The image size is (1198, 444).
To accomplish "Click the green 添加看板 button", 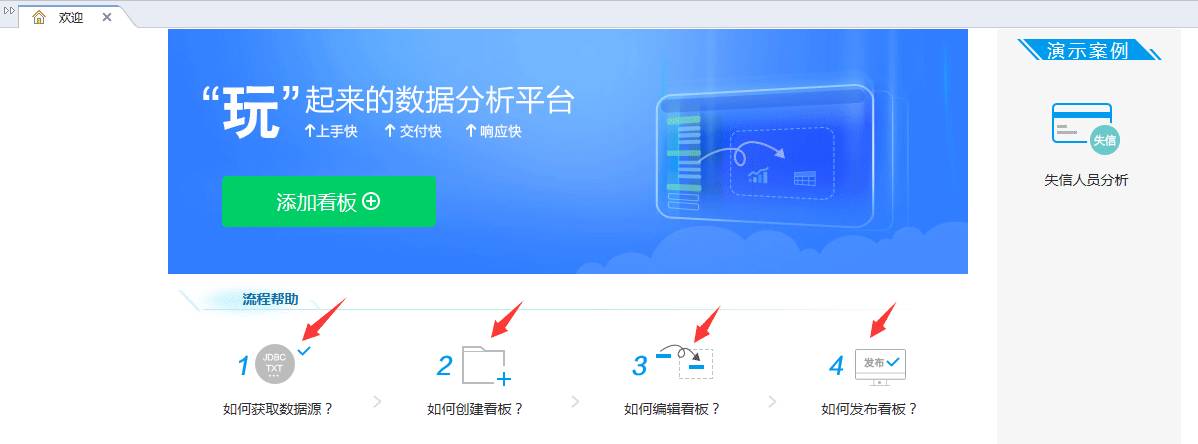I will [x=329, y=201].
